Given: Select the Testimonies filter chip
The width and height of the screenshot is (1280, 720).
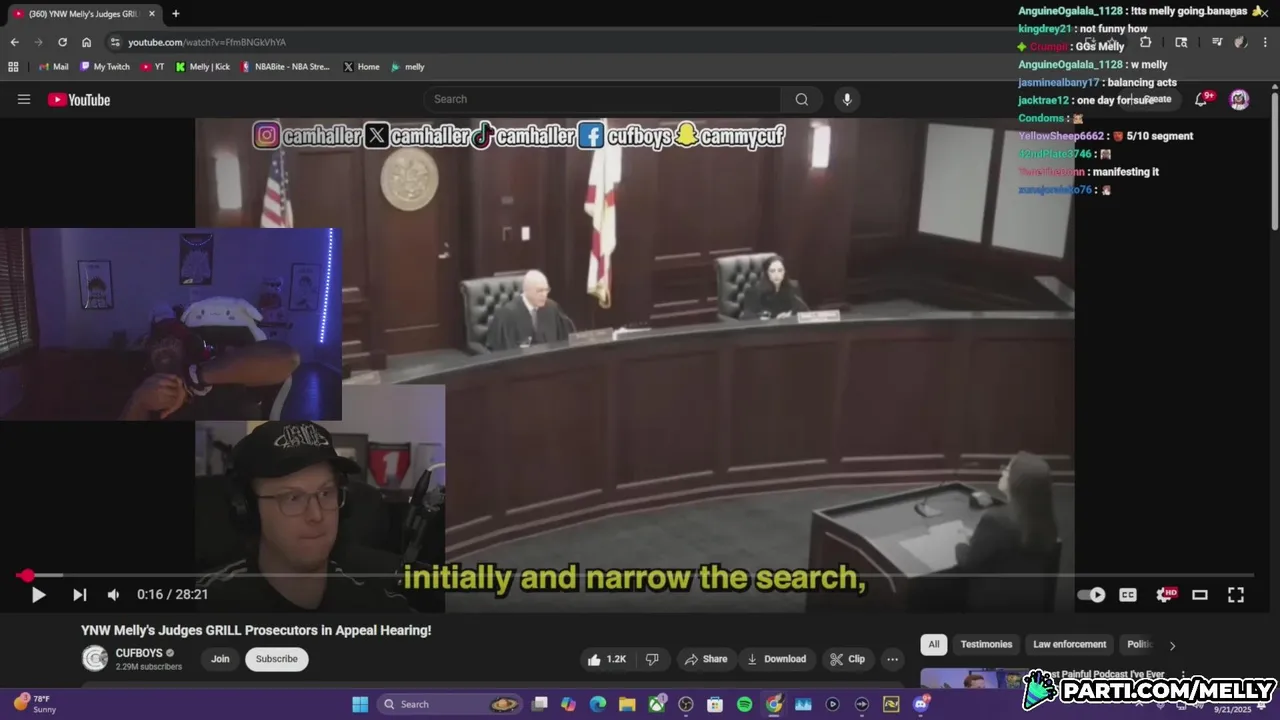Looking at the screenshot, I should 986,644.
